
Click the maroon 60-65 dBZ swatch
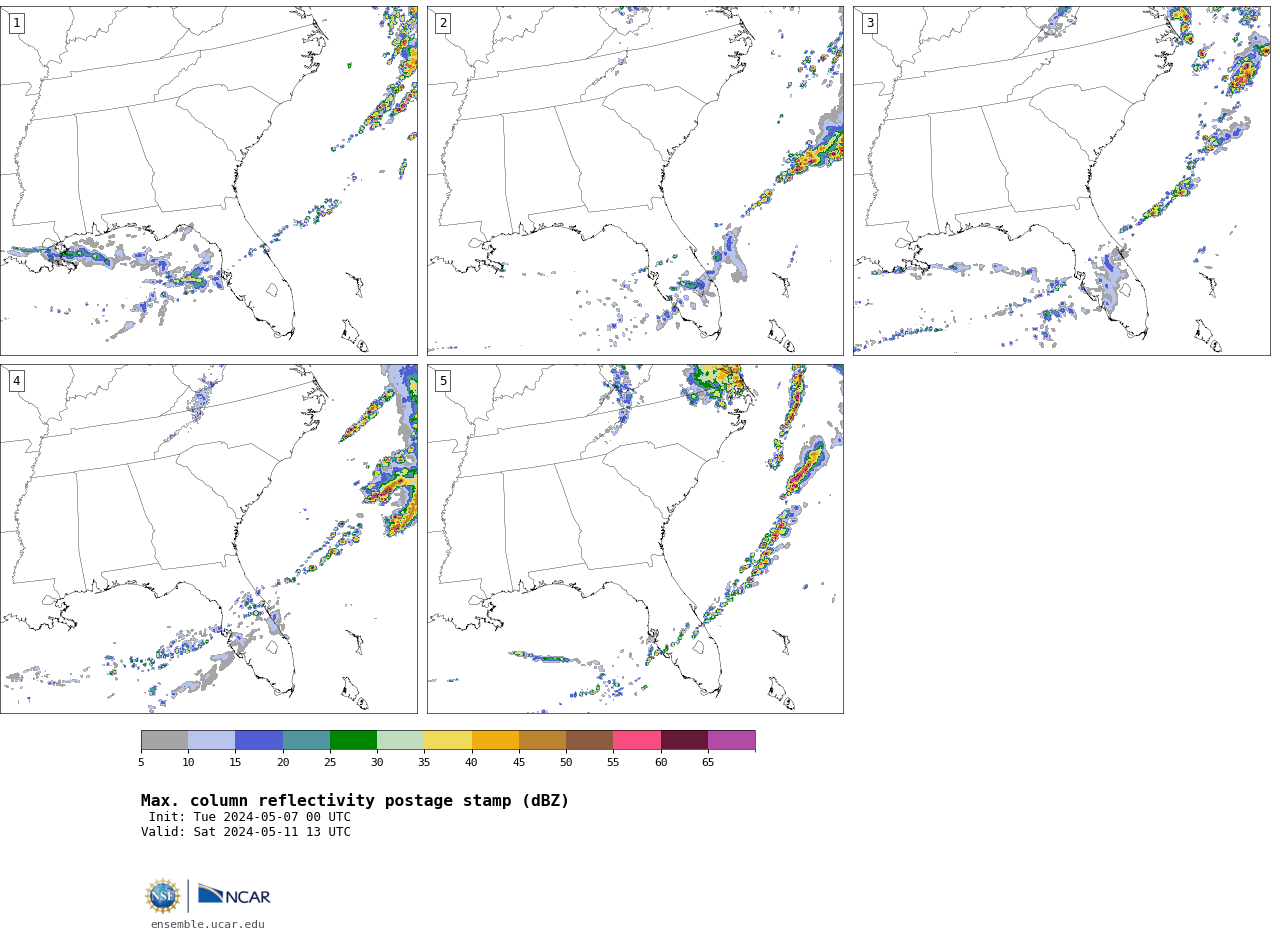(x=684, y=740)
